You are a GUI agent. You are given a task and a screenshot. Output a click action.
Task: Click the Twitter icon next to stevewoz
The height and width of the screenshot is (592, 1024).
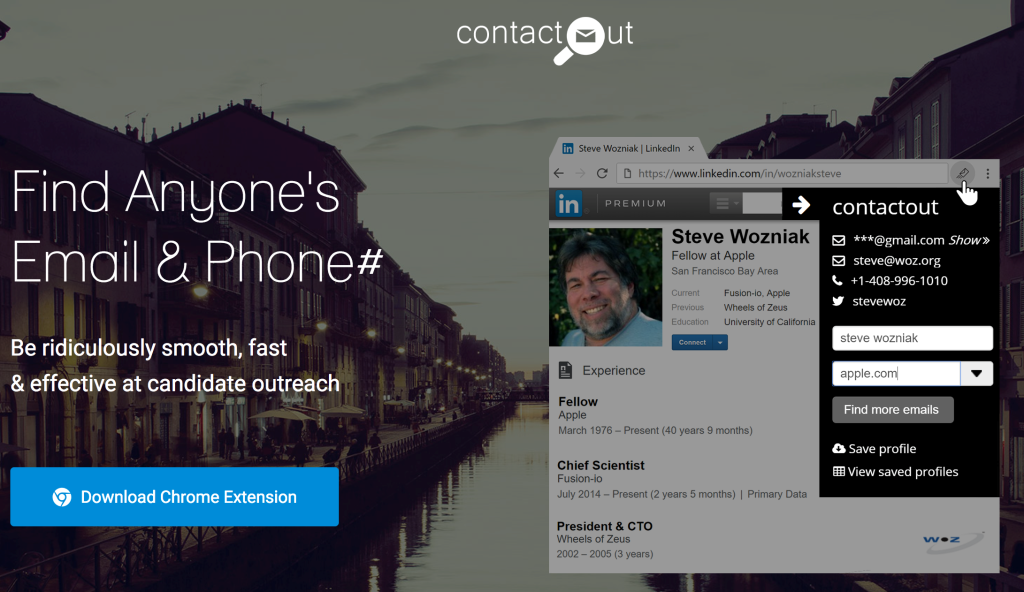coord(839,301)
